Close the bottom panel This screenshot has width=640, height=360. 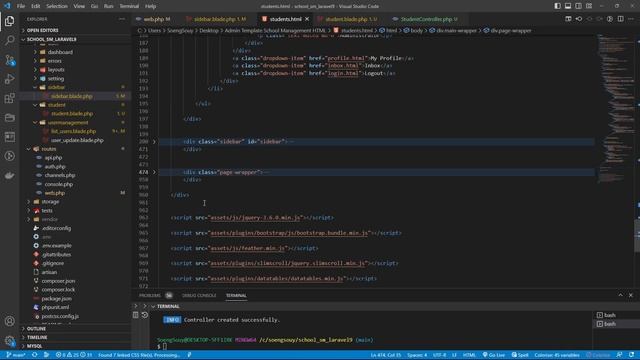(631, 295)
